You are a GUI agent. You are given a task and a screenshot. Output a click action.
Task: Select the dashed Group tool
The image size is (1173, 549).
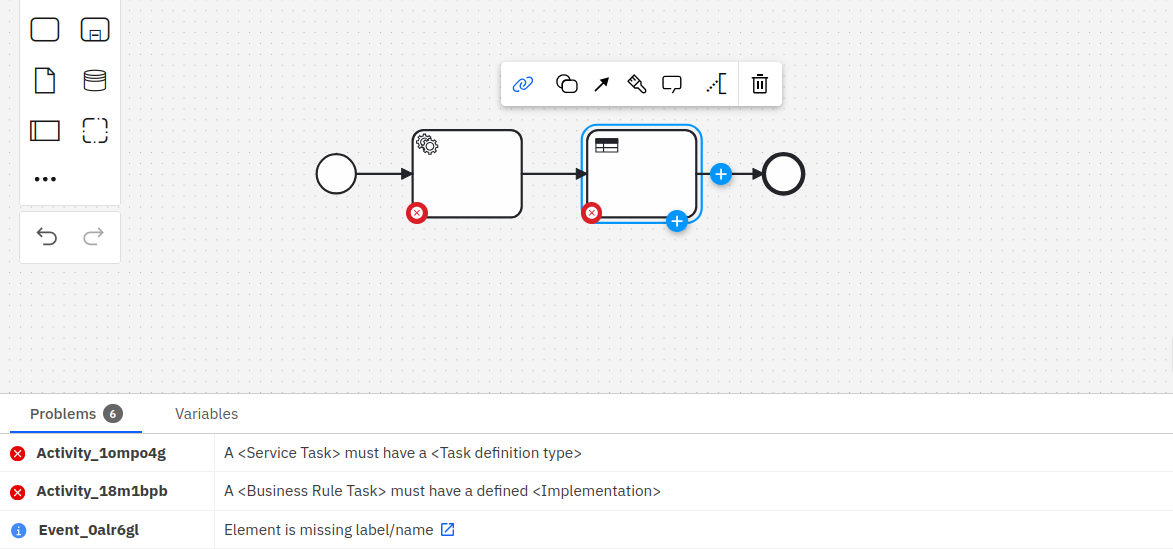[95, 130]
